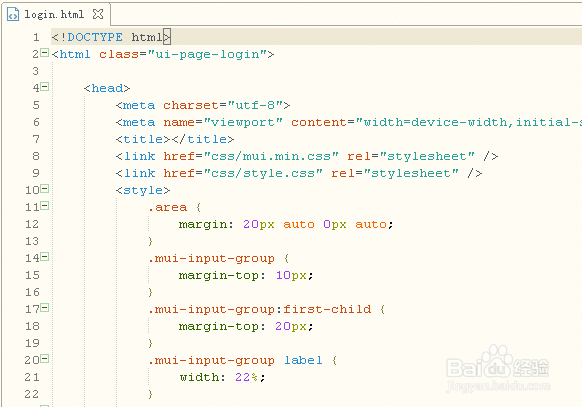
Task: Click line number 22 in gutter
Action: (x=32, y=394)
